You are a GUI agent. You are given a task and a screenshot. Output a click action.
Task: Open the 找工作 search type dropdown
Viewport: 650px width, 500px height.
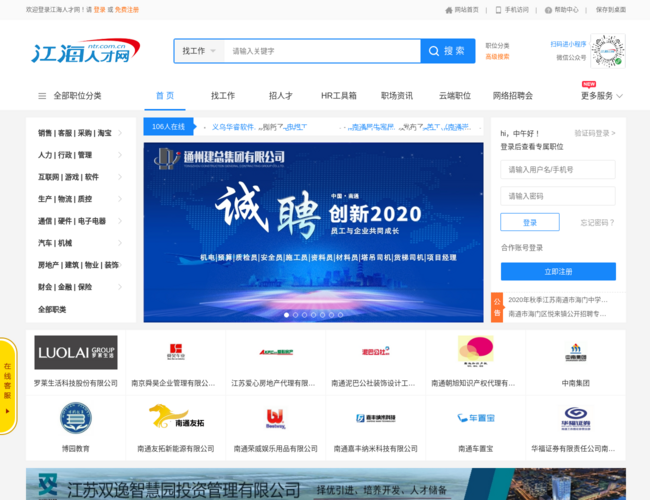click(199, 51)
